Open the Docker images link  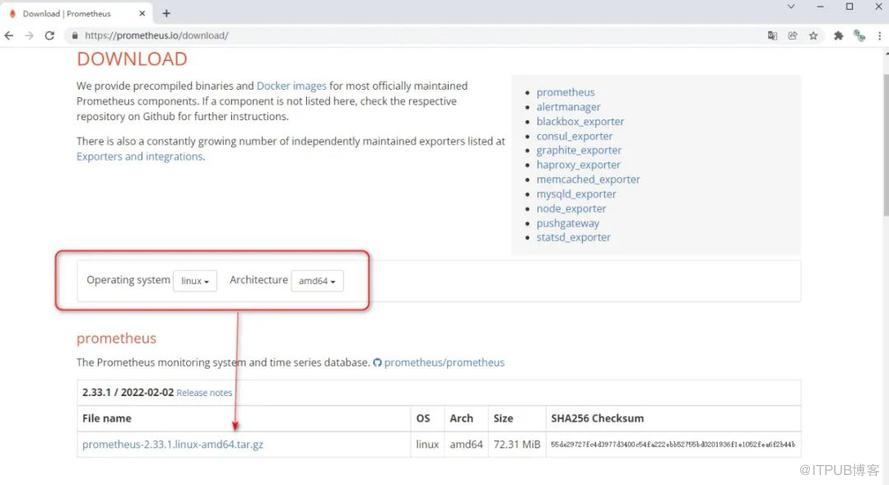291,86
